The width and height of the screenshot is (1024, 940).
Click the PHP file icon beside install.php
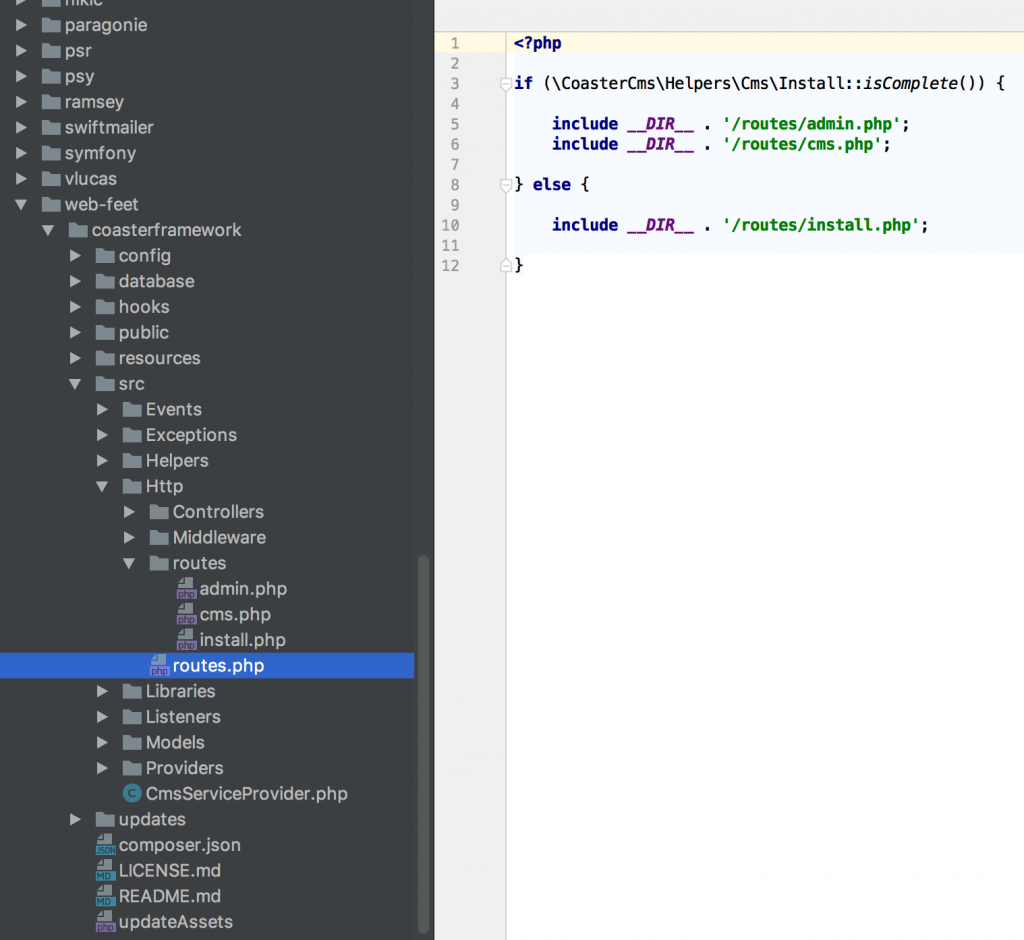[x=186, y=640]
